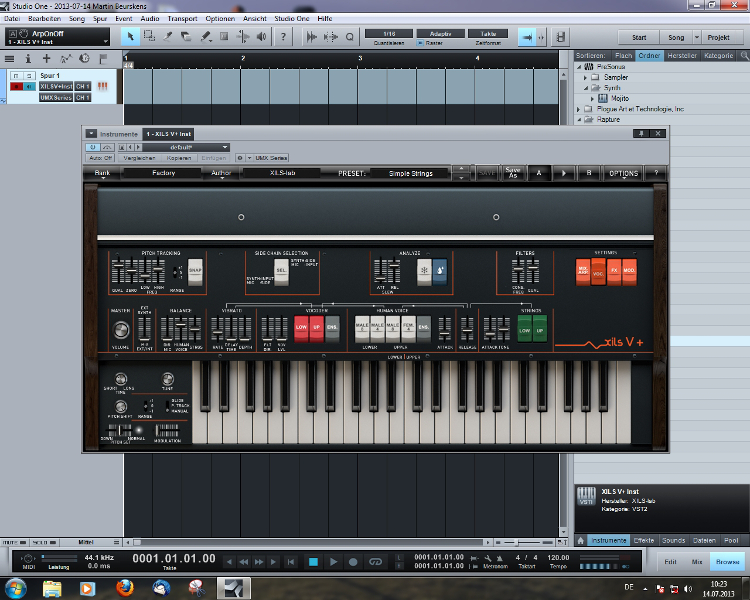Pin the instrument plugin window
750x600 pixels.
coord(641,133)
